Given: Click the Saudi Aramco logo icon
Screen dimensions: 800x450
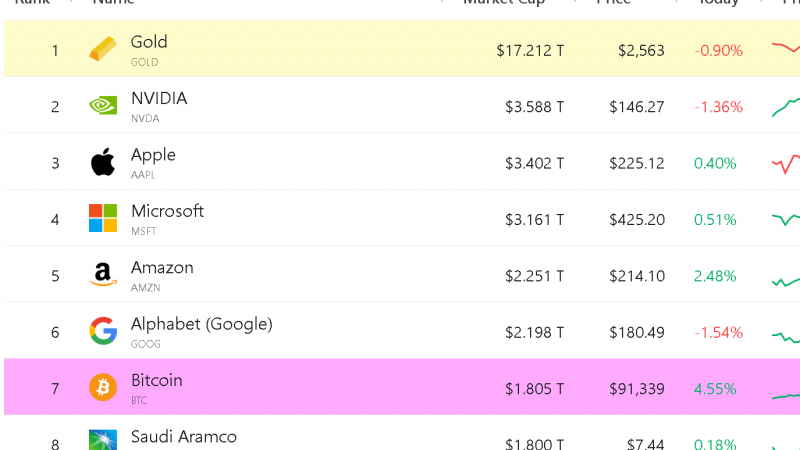Looking at the screenshot, I should tap(103, 440).
